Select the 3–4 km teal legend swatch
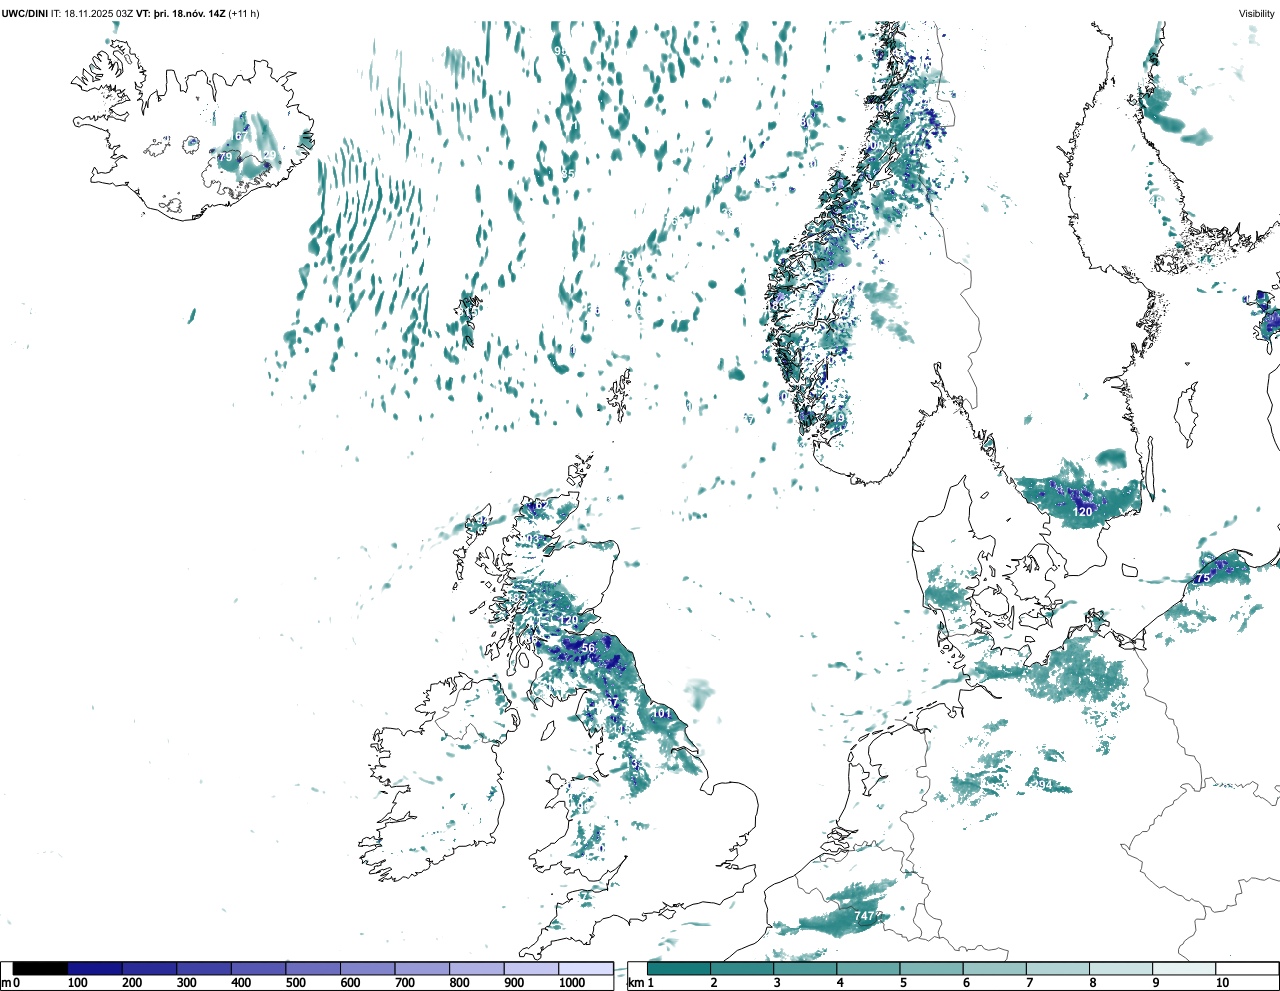1280x991 pixels. coord(805,968)
